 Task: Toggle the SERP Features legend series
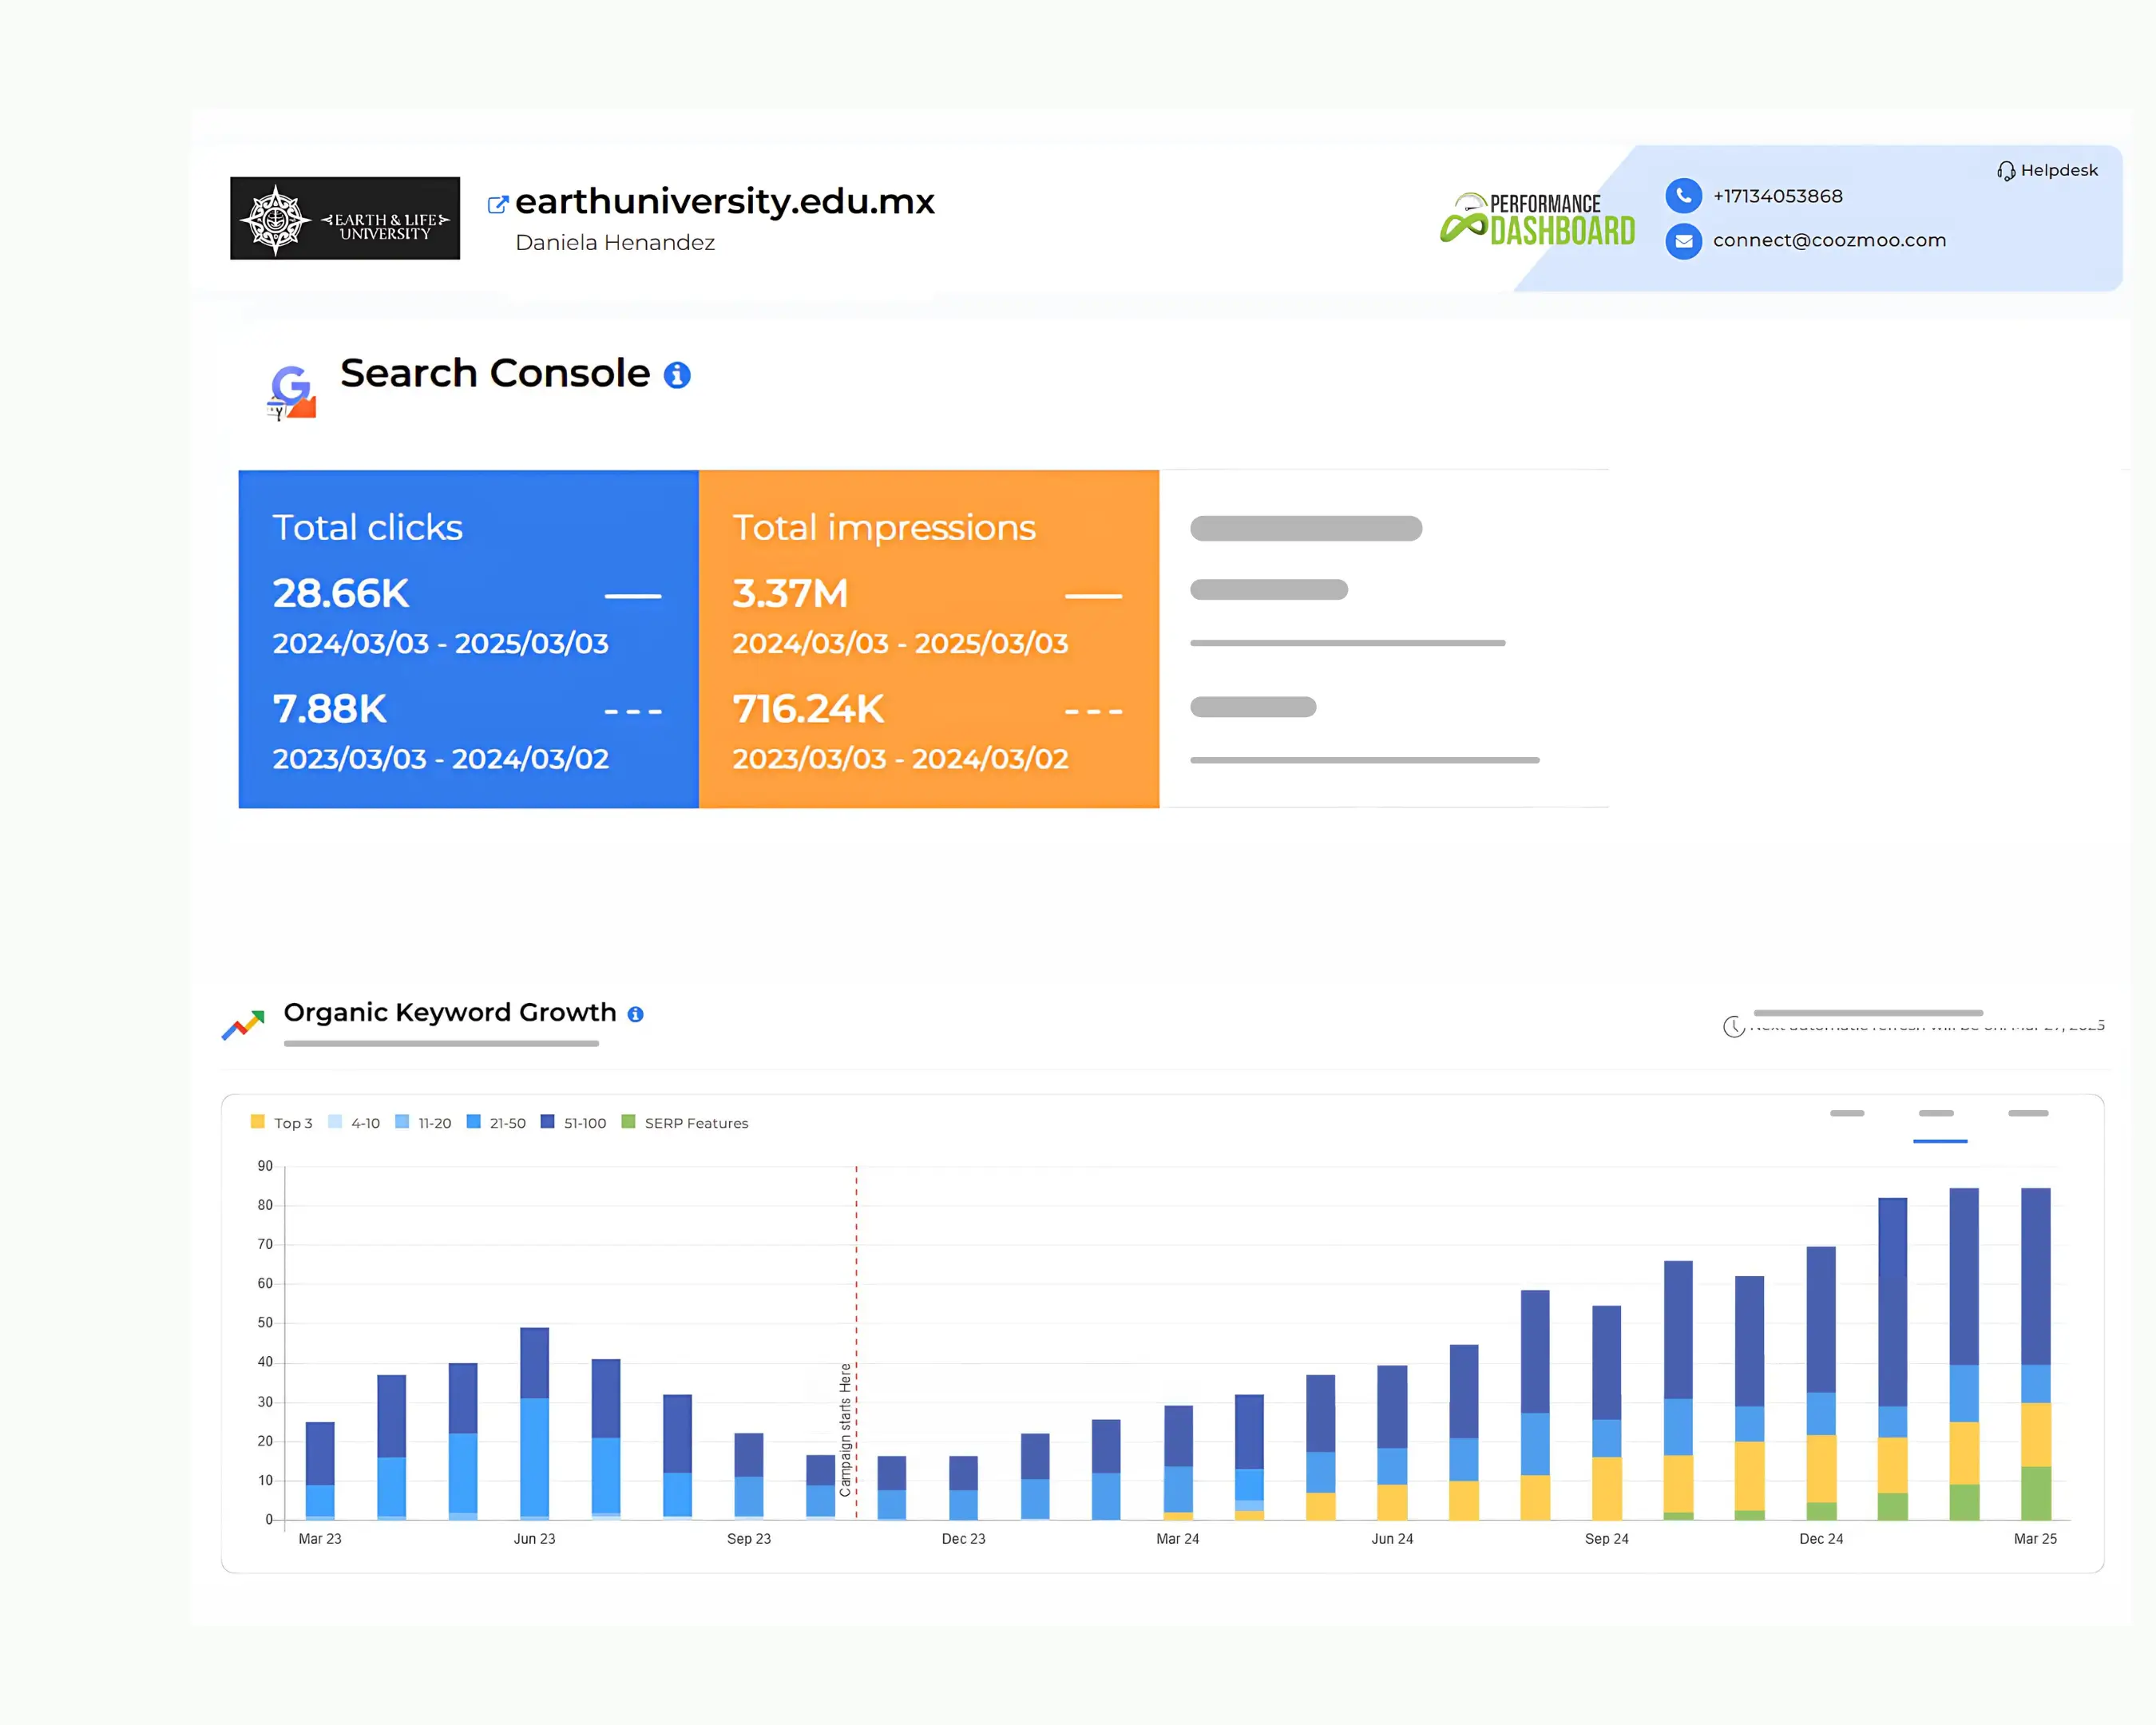pyautogui.click(x=685, y=1123)
